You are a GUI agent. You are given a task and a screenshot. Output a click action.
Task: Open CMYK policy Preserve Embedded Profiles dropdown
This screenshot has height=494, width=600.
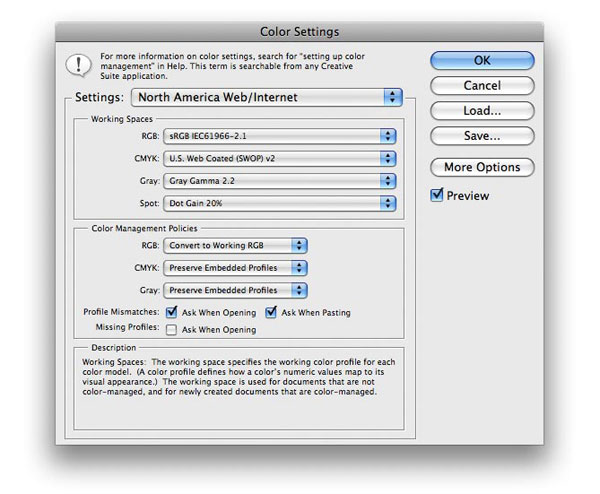click(236, 268)
